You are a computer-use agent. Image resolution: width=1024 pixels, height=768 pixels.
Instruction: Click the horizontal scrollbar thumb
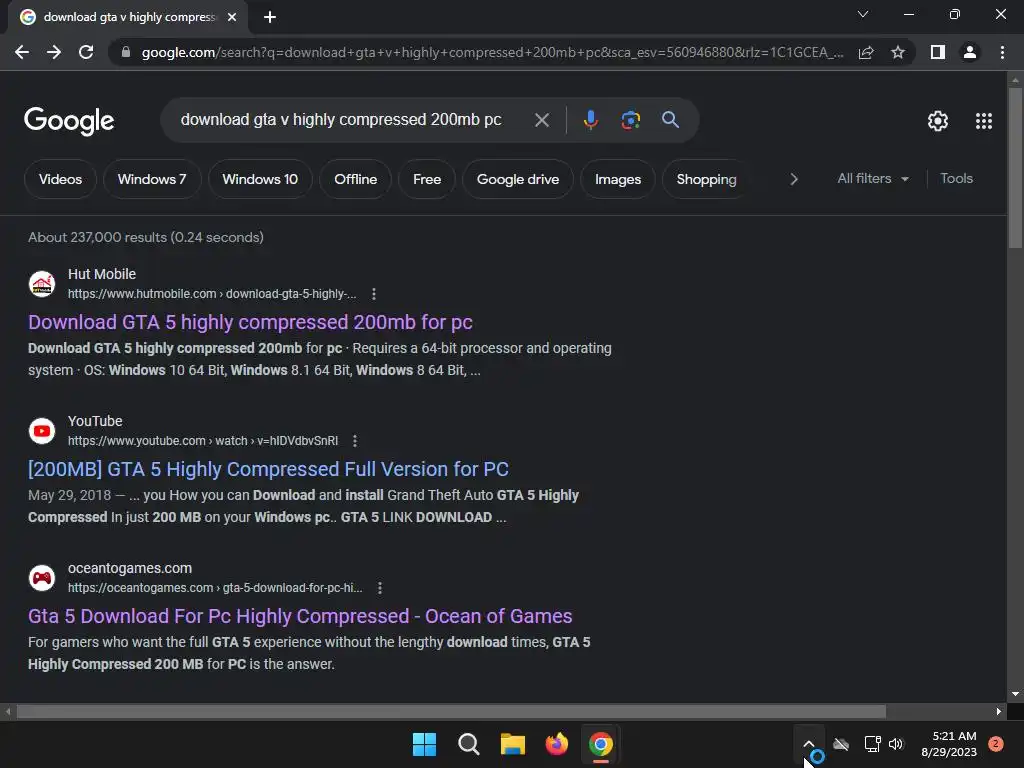click(x=451, y=711)
